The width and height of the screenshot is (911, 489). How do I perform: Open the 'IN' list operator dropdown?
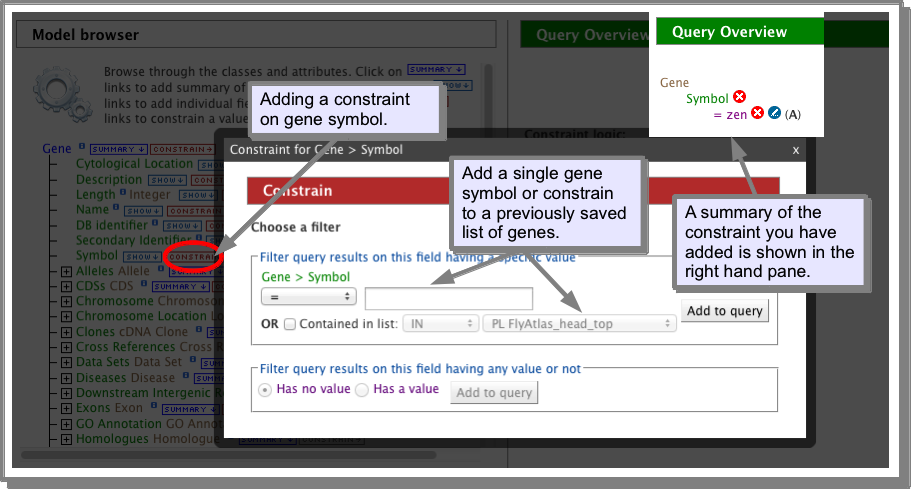coord(440,323)
